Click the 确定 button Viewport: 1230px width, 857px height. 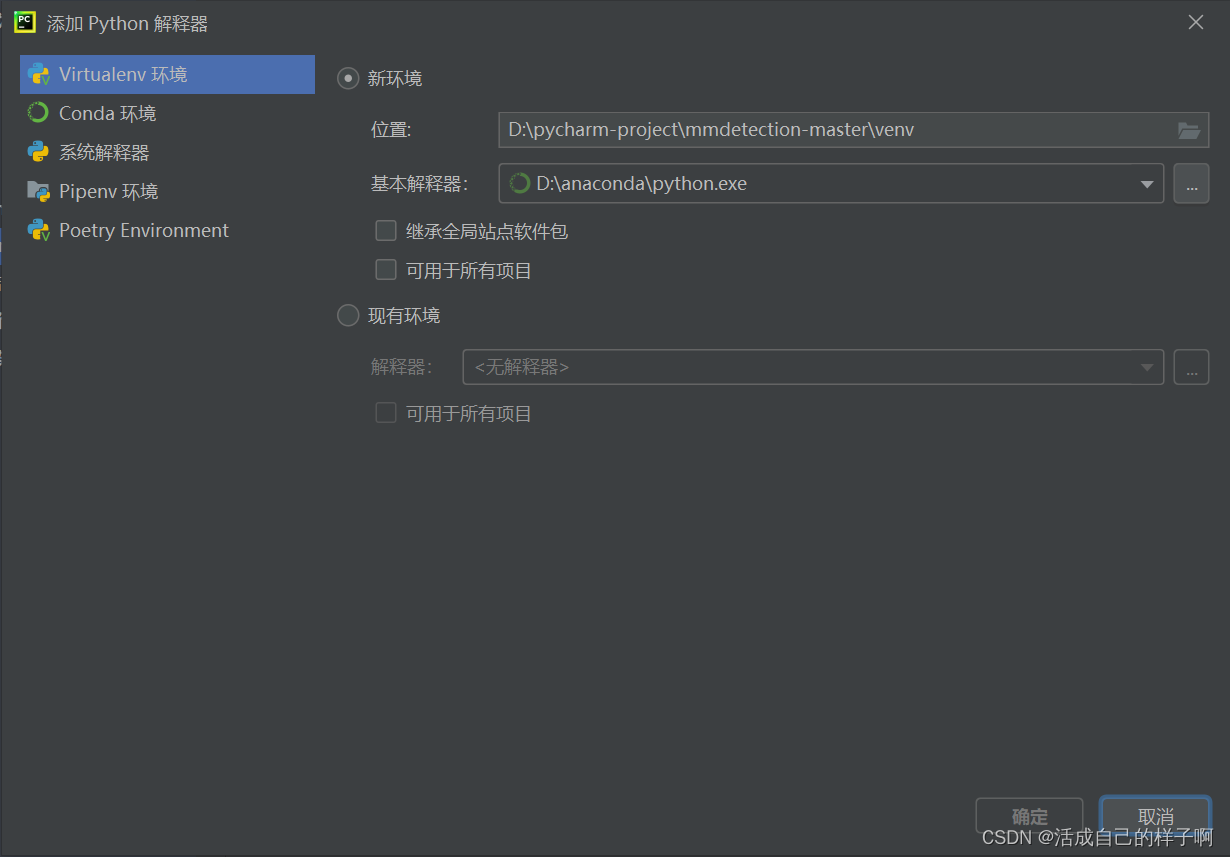(1029, 816)
